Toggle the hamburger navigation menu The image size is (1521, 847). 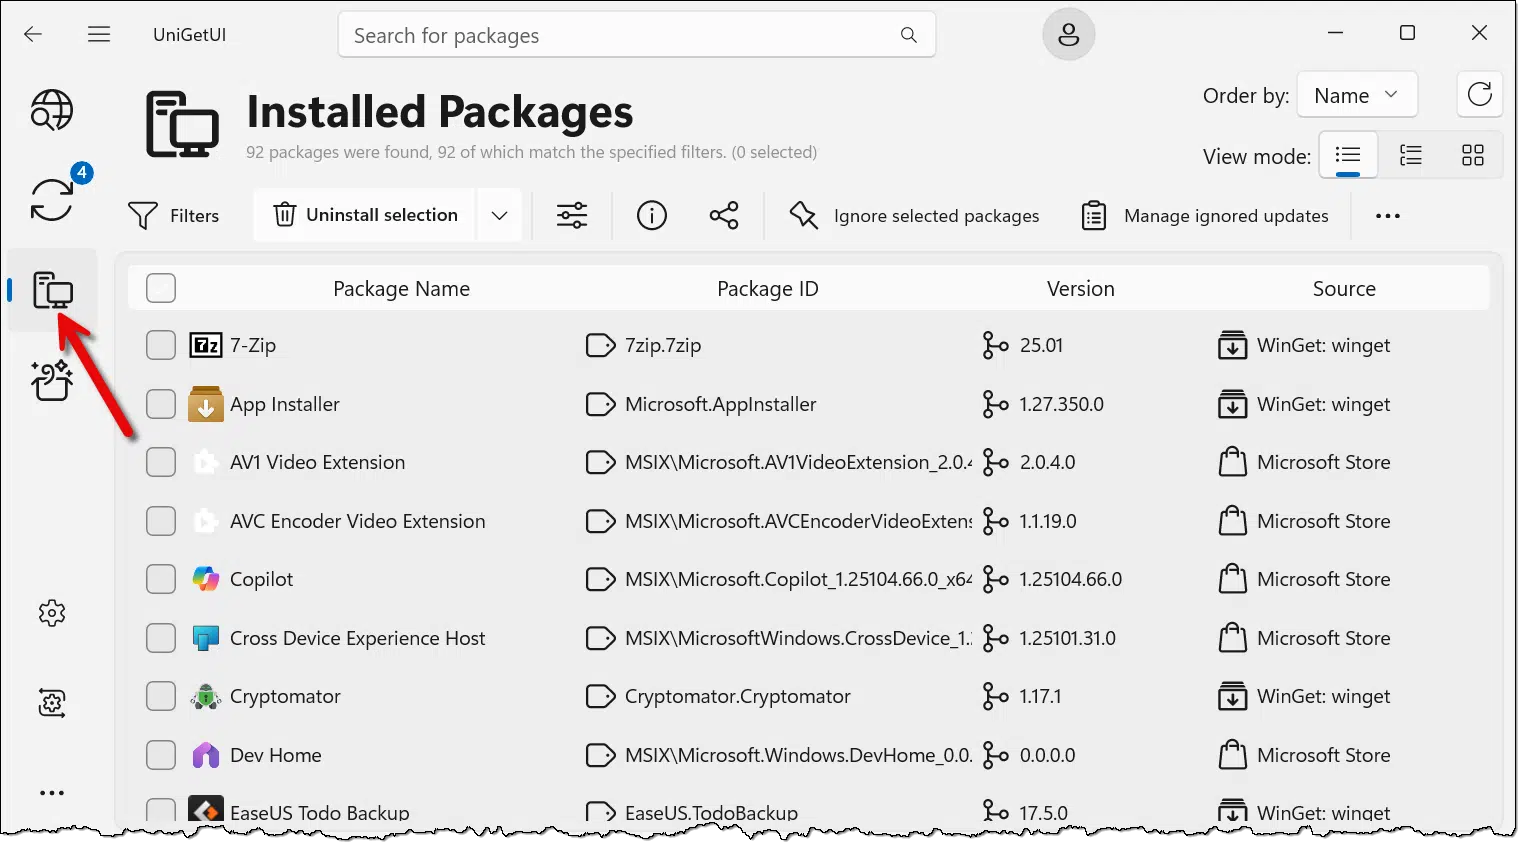(x=99, y=34)
